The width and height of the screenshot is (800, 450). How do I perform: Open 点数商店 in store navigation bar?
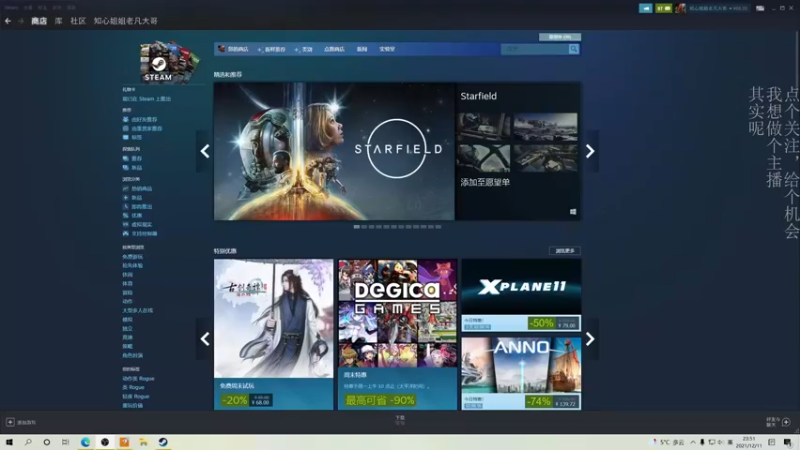click(334, 49)
